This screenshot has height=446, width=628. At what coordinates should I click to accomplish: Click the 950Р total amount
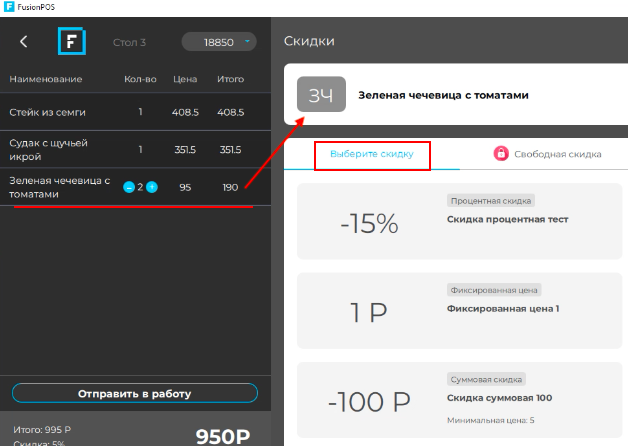pos(223,436)
